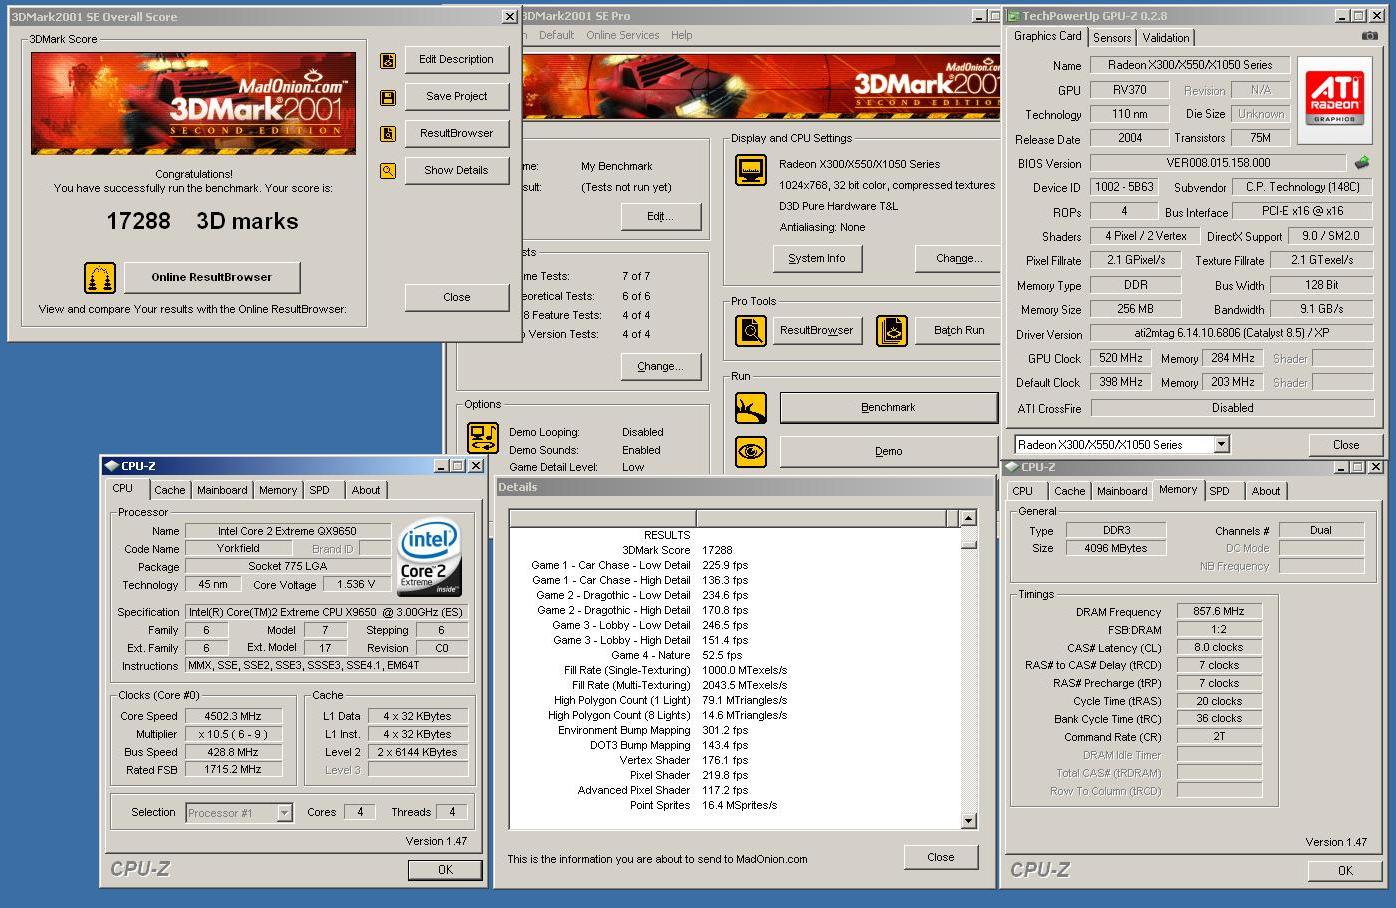Click the Mainboard tab in right CPU-Z window
This screenshot has height=908, width=1396.
click(x=1122, y=491)
